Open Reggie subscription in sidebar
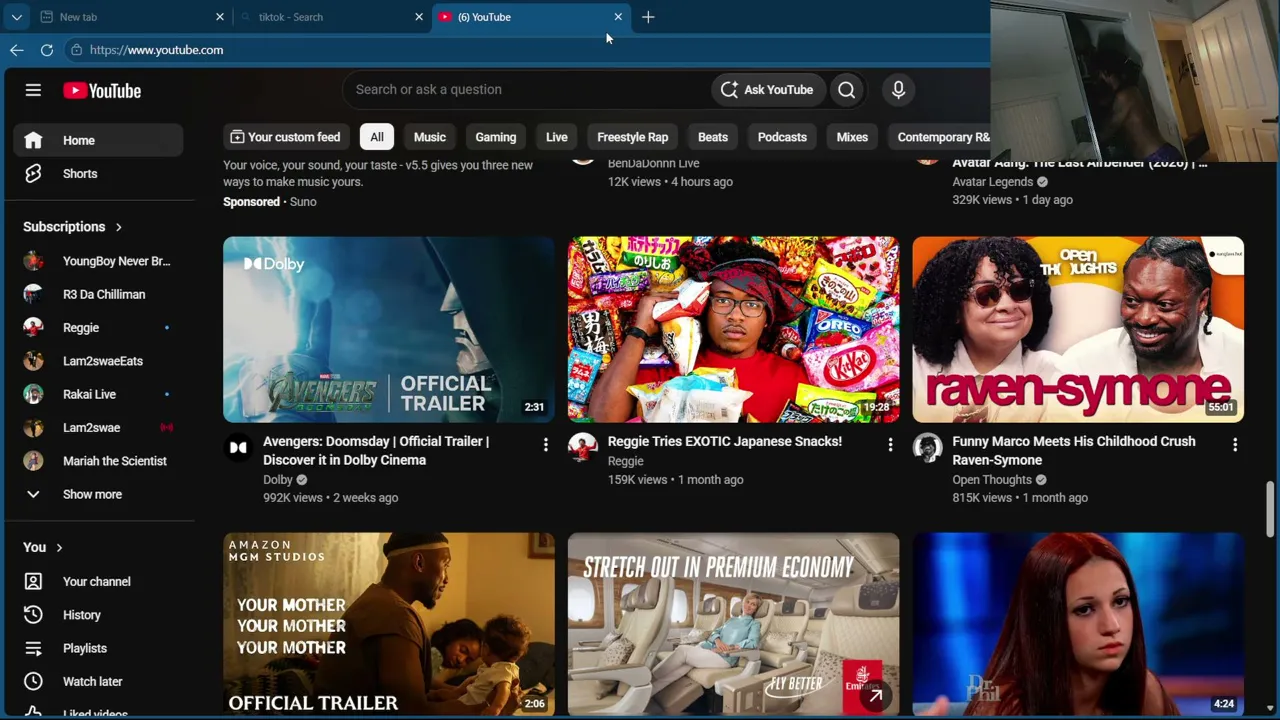The image size is (1280, 720). (x=98, y=327)
